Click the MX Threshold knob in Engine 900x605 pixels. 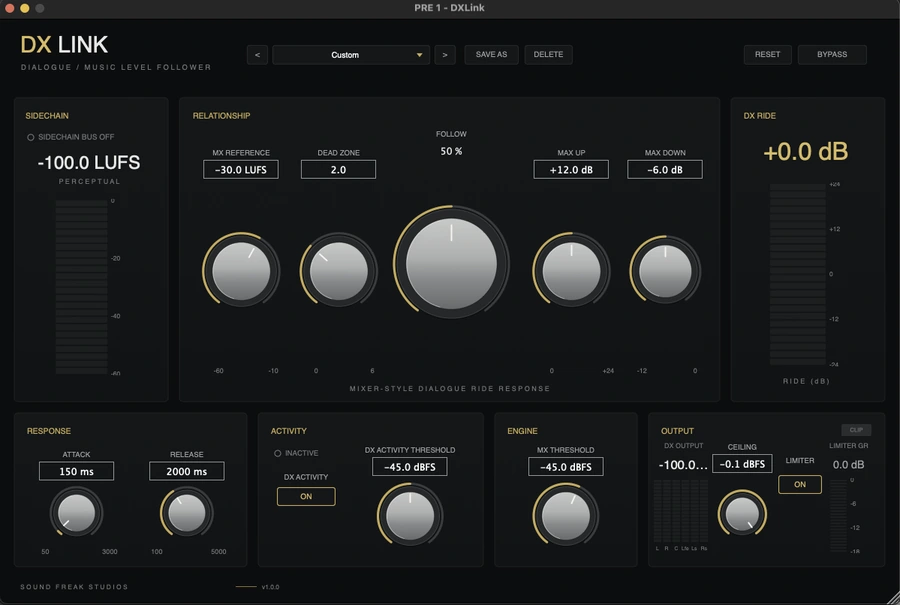pyautogui.click(x=566, y=514)
